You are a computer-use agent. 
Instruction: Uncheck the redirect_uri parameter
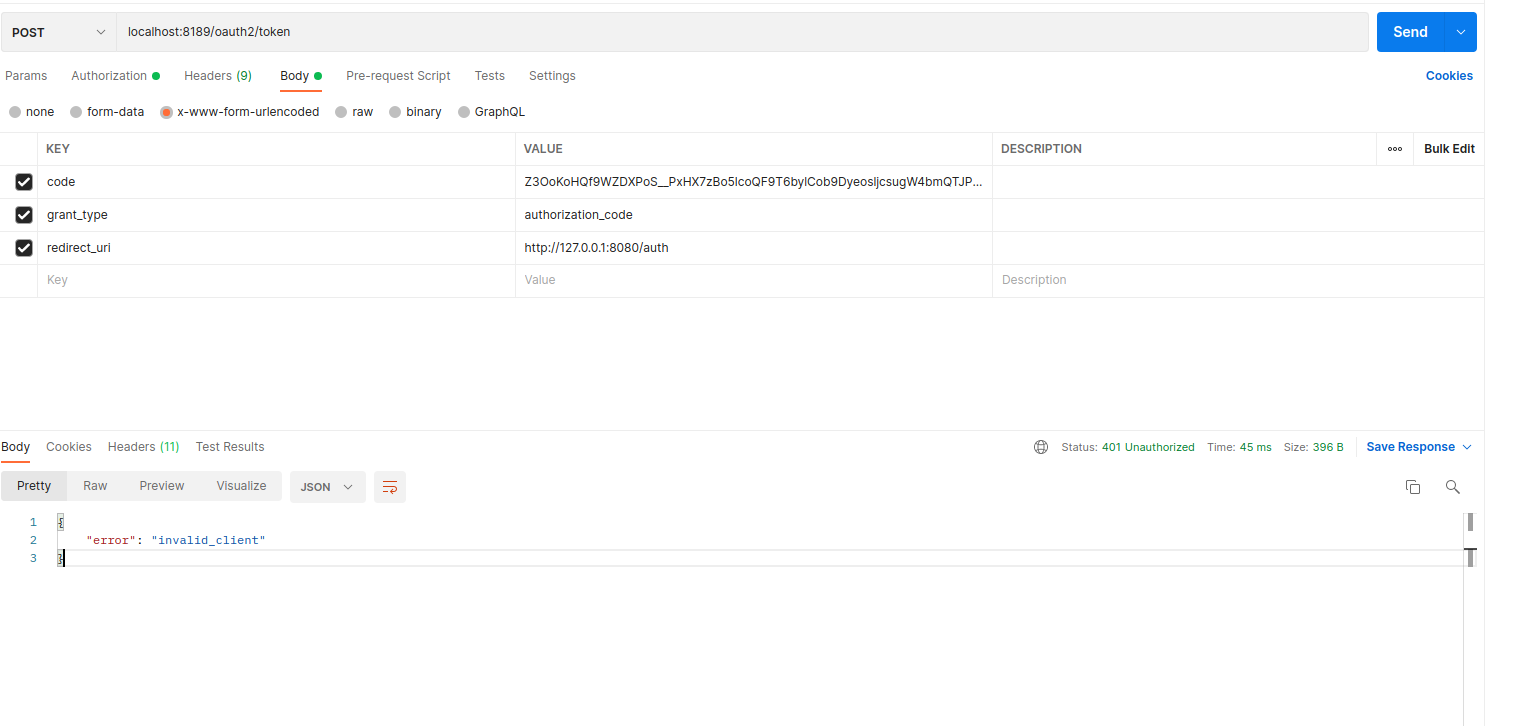(24, 247)
